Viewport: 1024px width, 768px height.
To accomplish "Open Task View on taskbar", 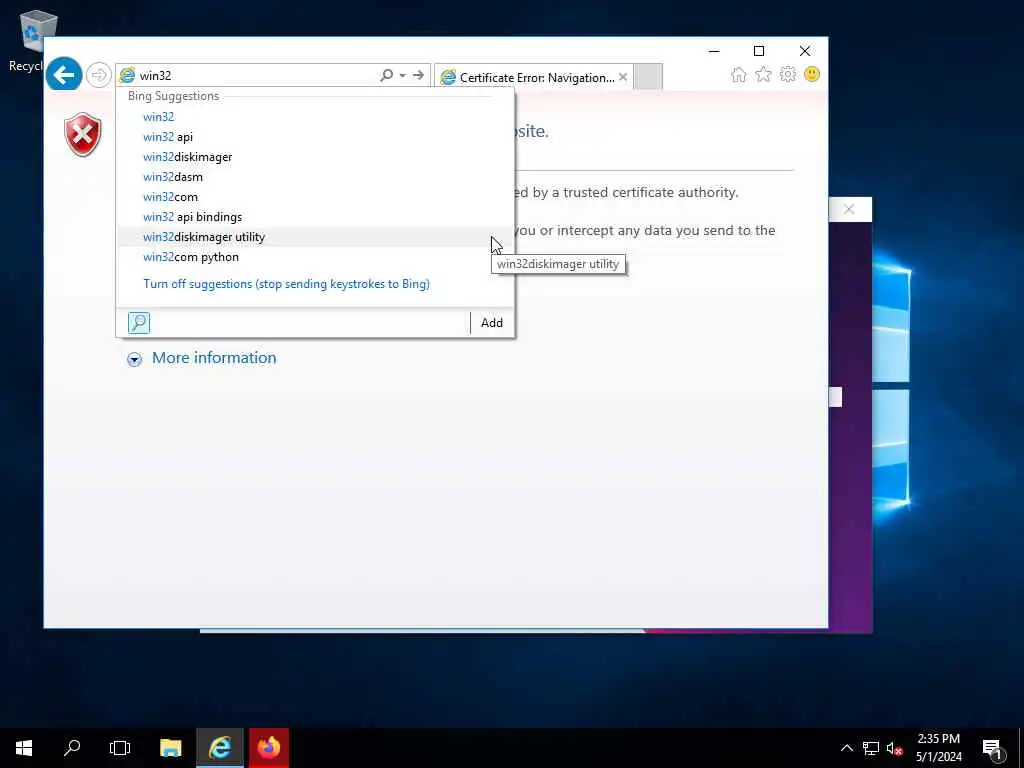I will (x=120, y=748).
